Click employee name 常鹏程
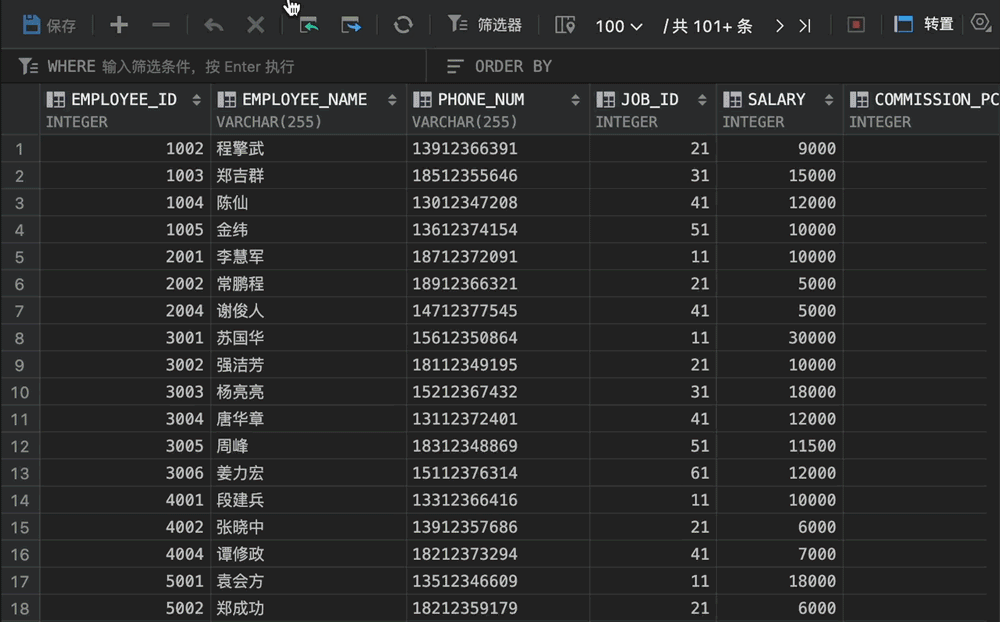The height and width of the screenshot is (622, 1000). pyautogui.click(x=240, y=284)
